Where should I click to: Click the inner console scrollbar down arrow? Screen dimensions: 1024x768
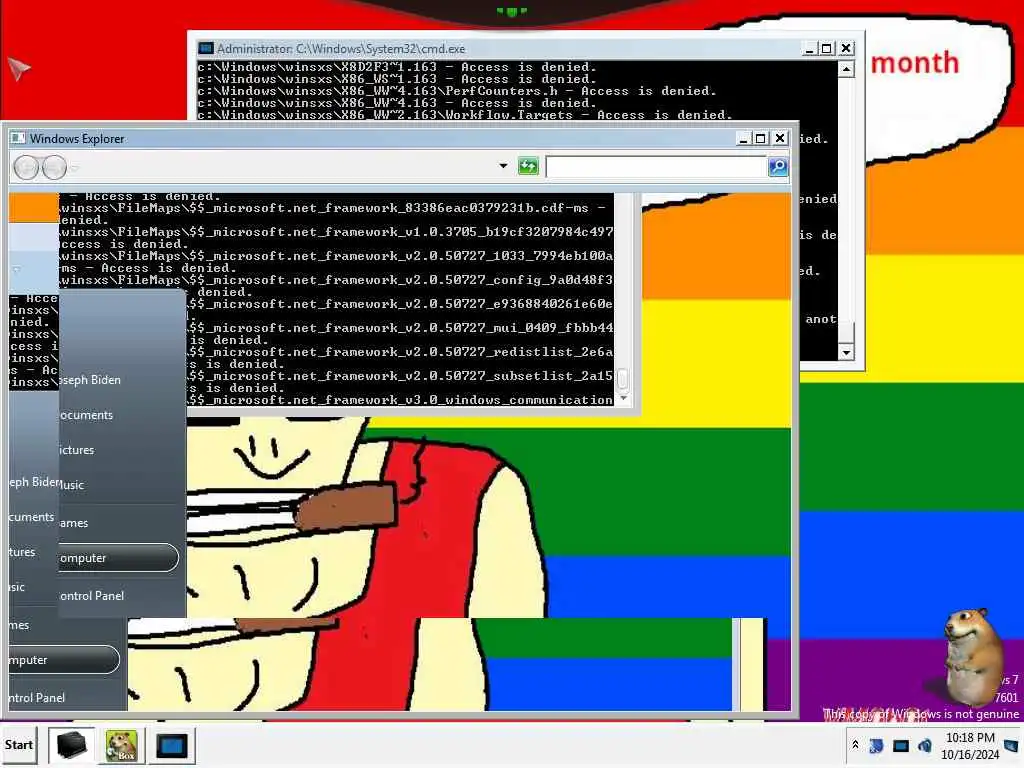(x=624, y=398)
